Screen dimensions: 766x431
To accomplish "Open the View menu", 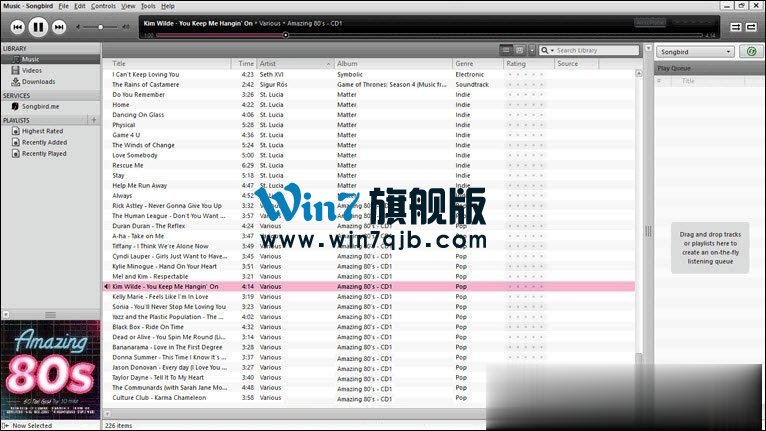I will point(128,6).
